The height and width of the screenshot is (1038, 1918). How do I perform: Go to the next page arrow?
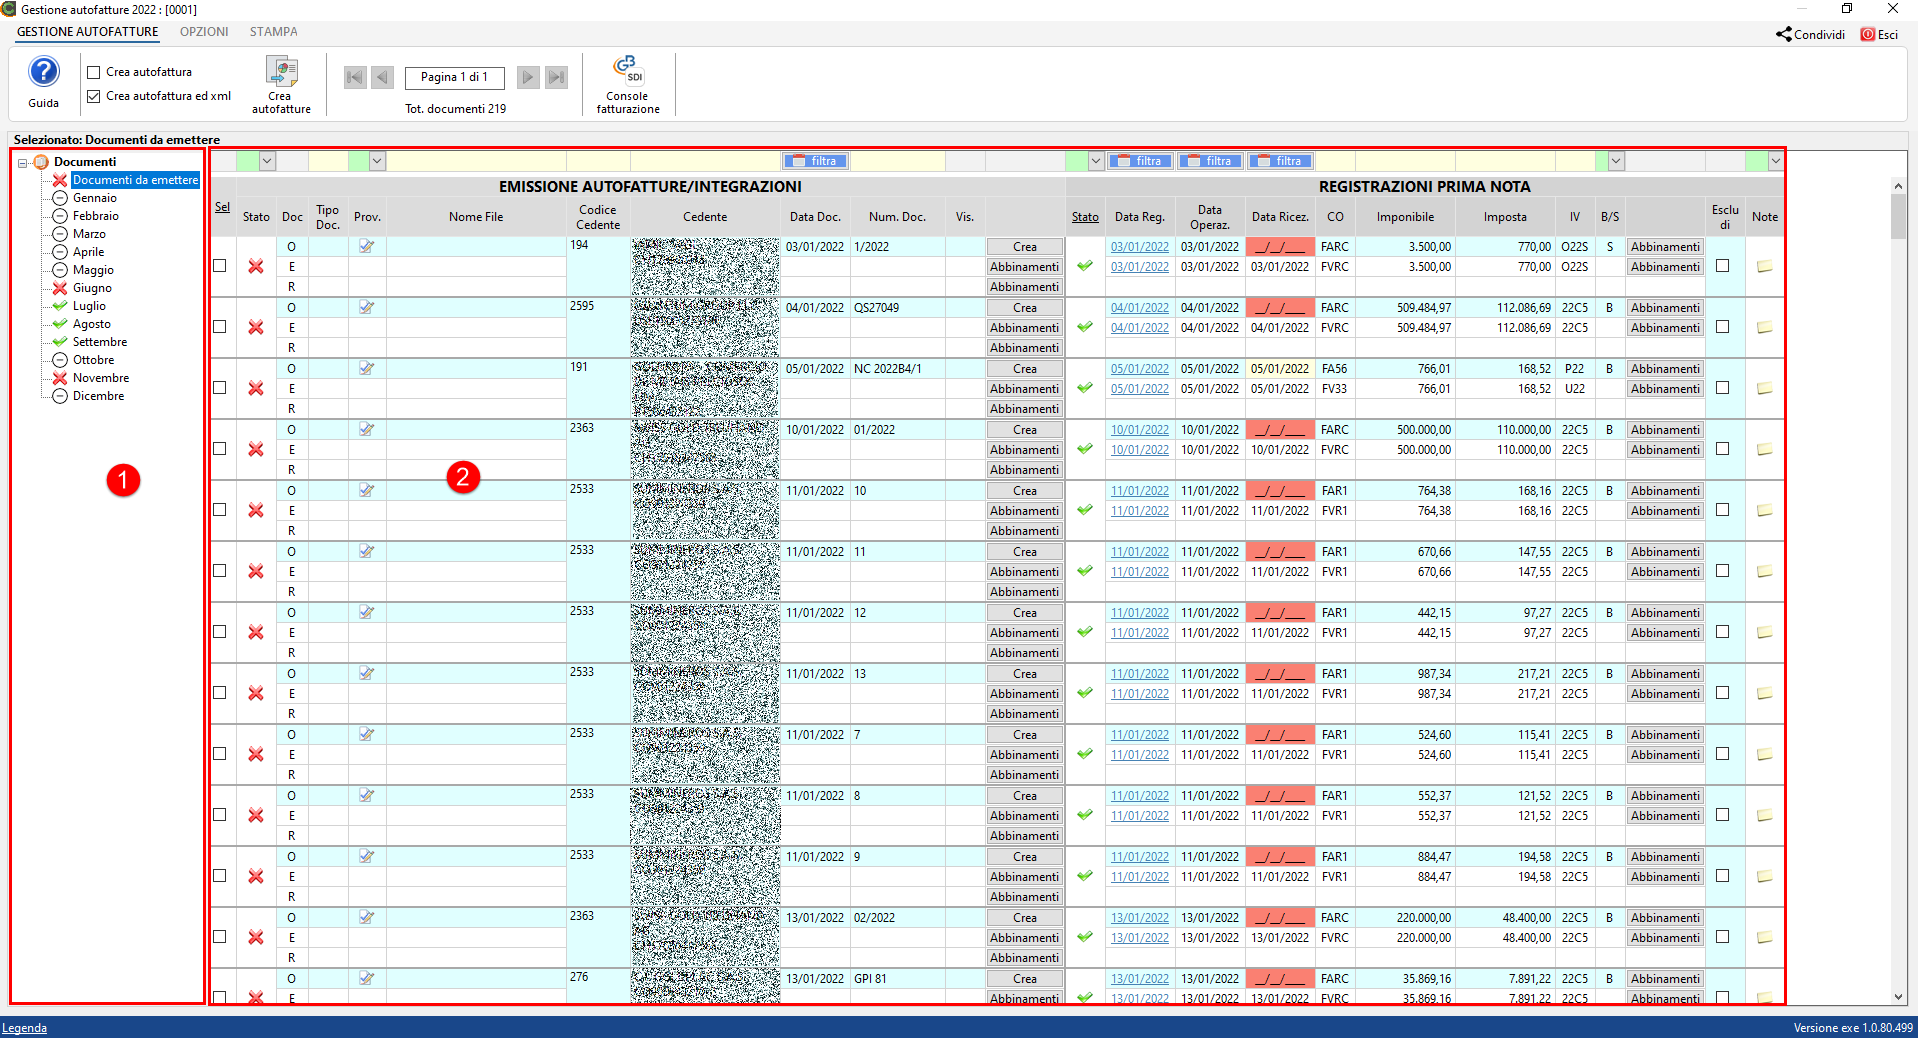pyautogui.click(x=528, y=77)
